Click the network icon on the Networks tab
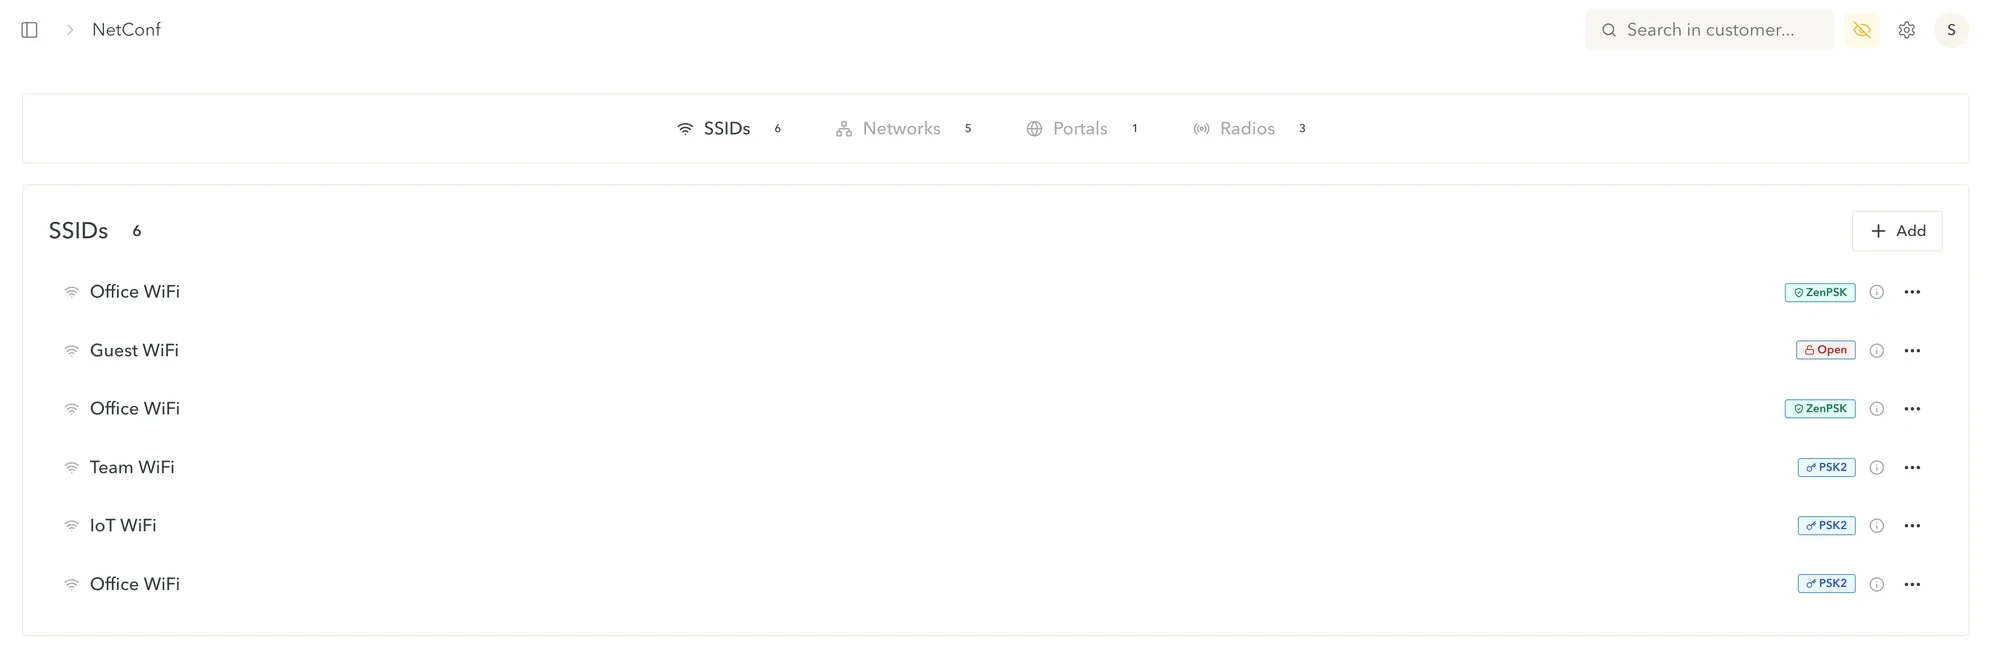This screenshot has height=655, width=2000. pyautogui.click(x=844, y=129)
